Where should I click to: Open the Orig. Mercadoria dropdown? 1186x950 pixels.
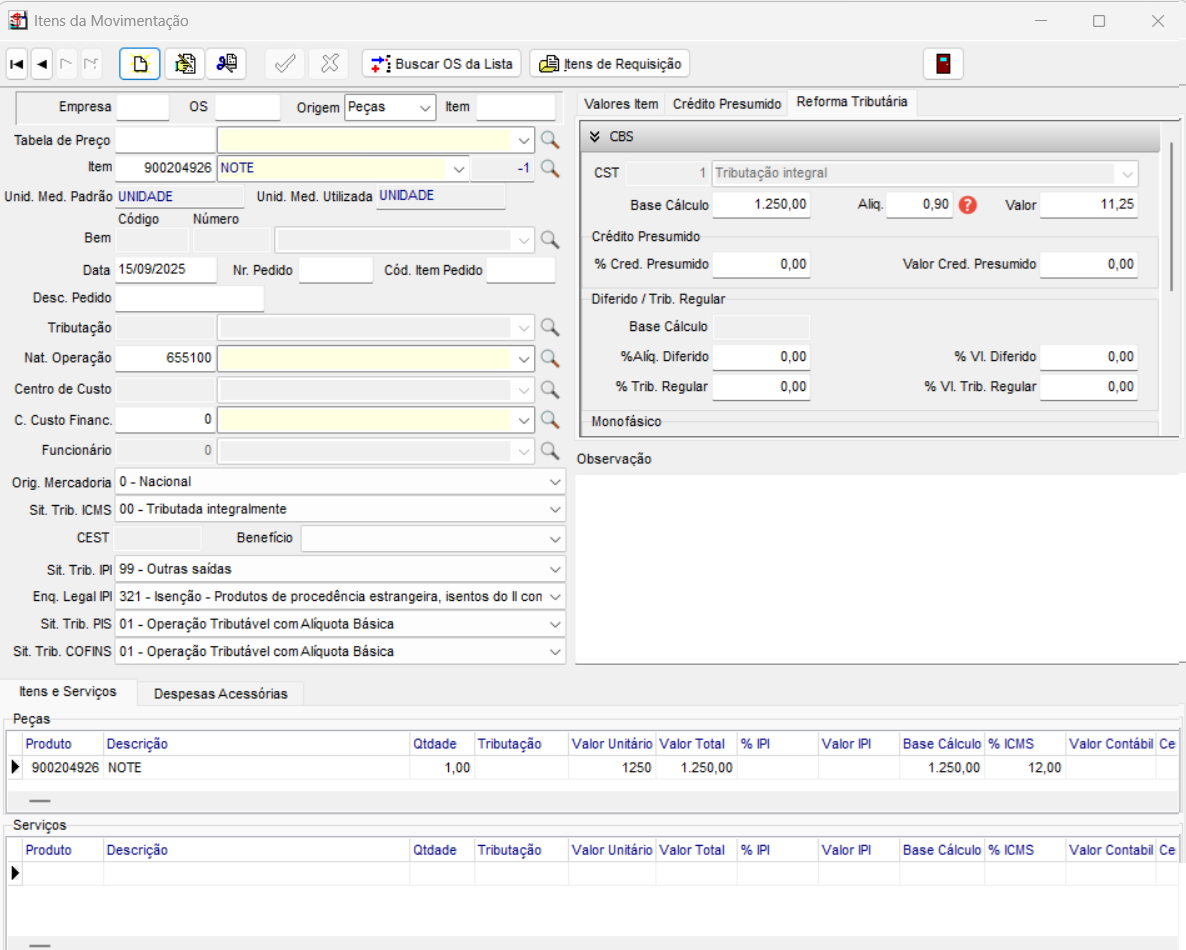555,482
